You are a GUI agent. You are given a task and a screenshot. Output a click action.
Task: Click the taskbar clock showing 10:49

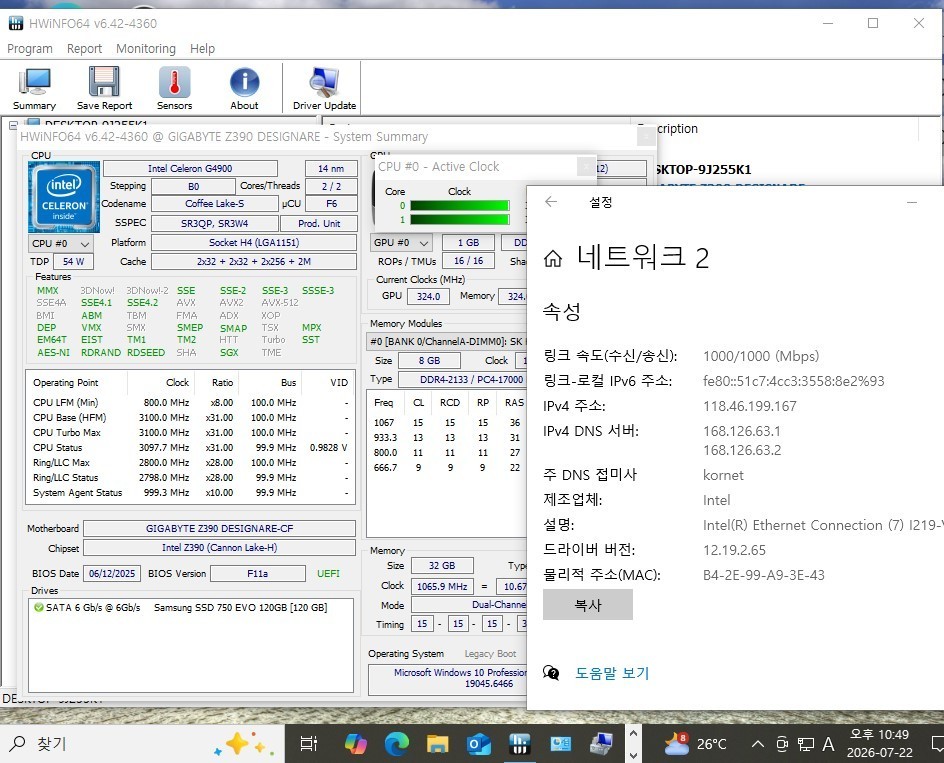880,744
